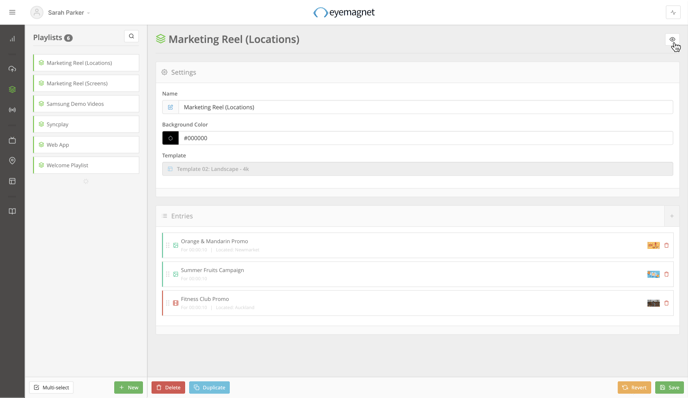Viewport: 688px width, 398px height.
Task: Open Fitness Club Promo thumbnail
Action: [653, 303]
